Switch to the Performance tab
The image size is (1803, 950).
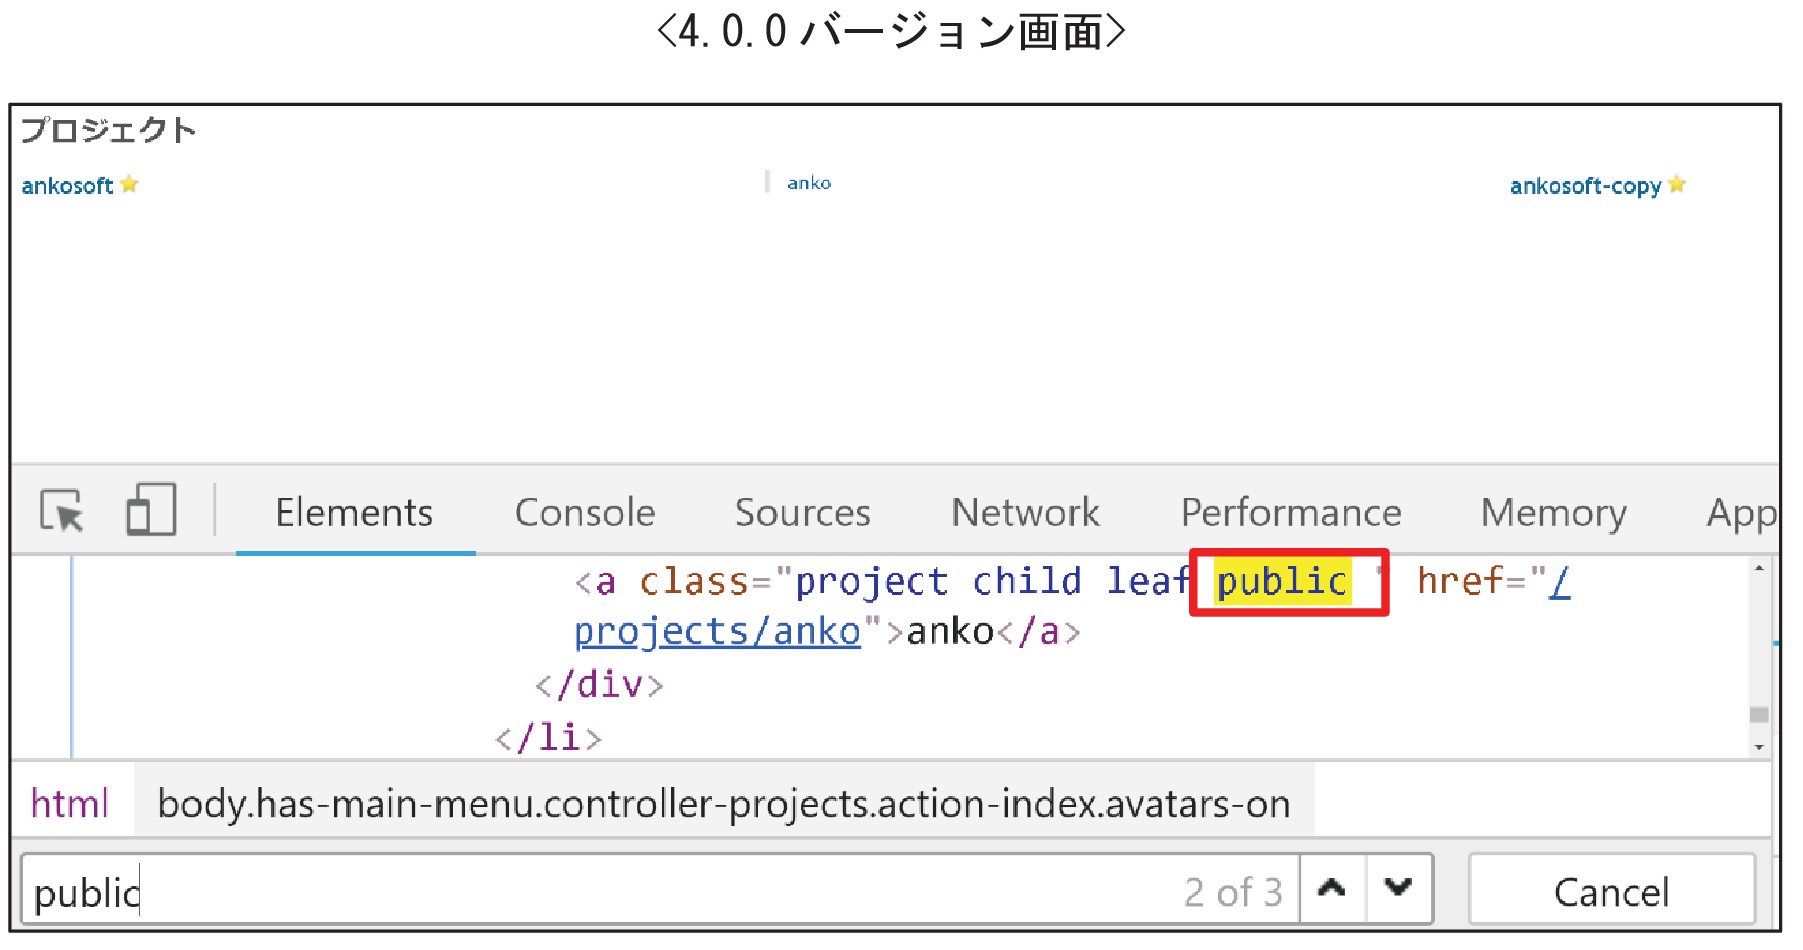pyautogui.click(x=1291, y=512)
